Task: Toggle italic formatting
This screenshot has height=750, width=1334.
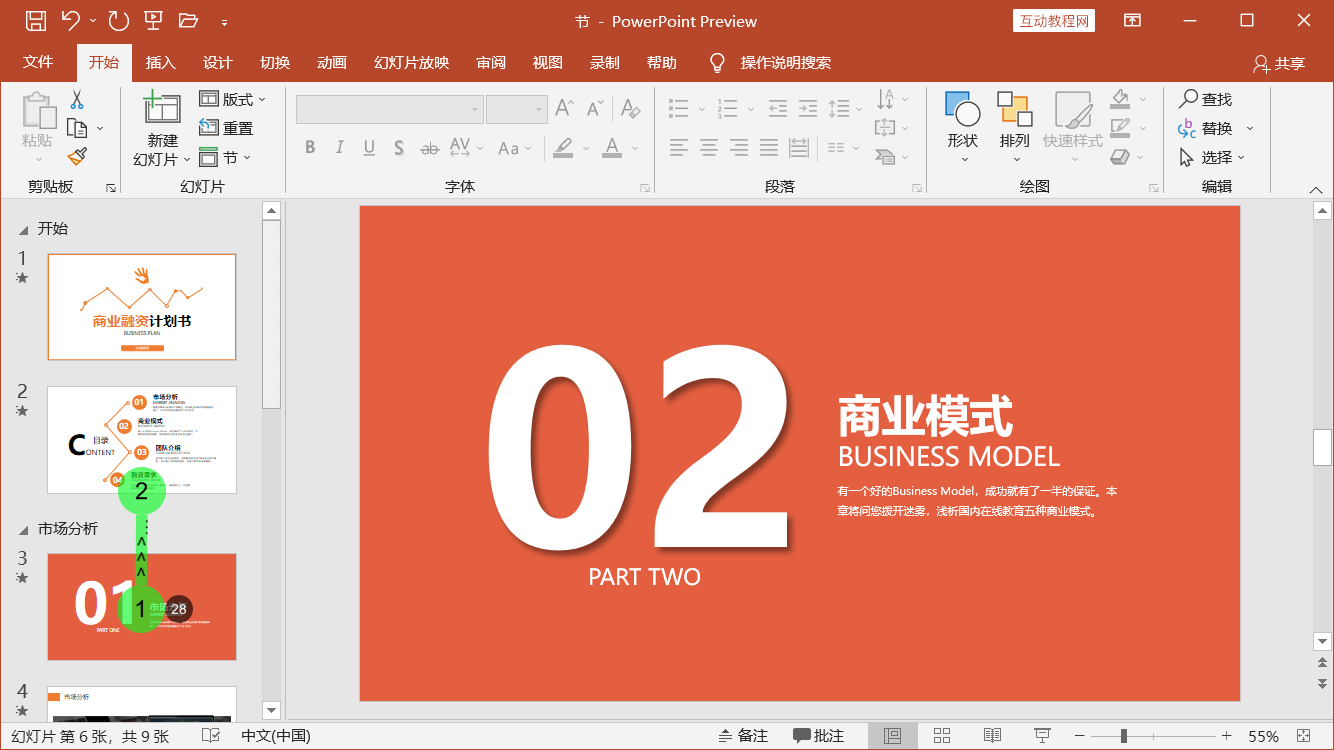Action: point(339,148)
